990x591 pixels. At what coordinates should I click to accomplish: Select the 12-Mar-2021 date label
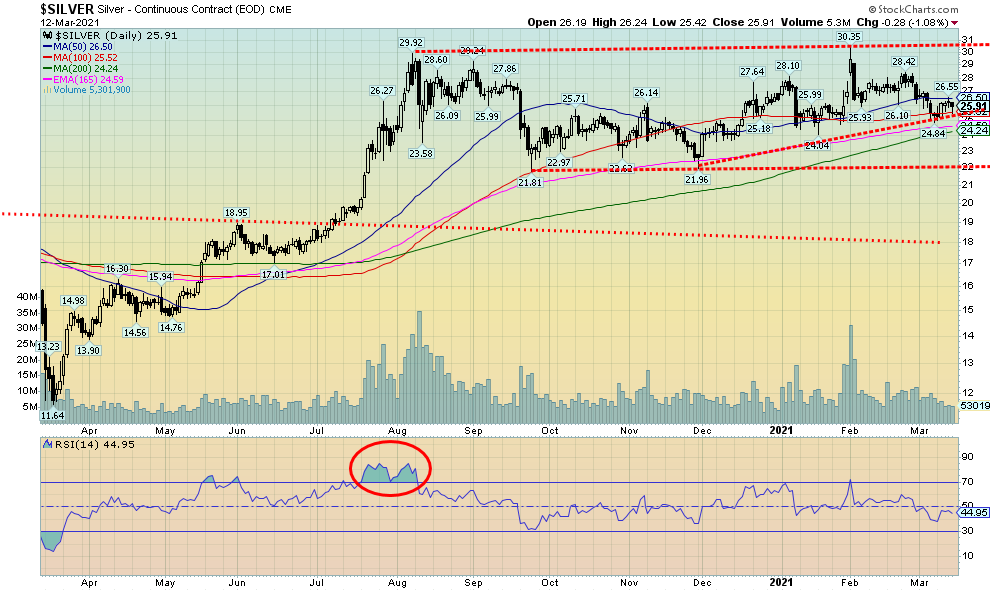pos(70,22)
